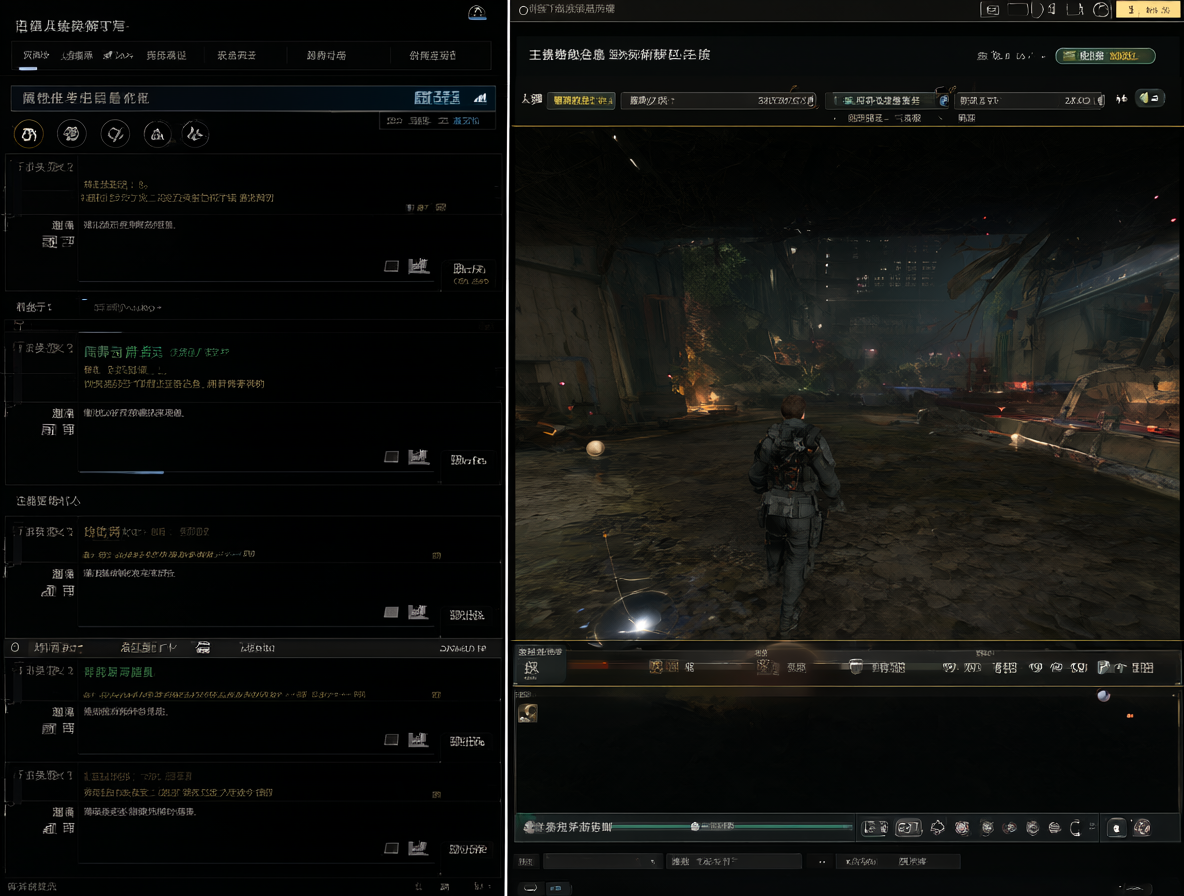The width and height of the screenshot is (1184, 896).
Task: Click the bright white square icon in the bottom strip
Action: [1117, 828]
